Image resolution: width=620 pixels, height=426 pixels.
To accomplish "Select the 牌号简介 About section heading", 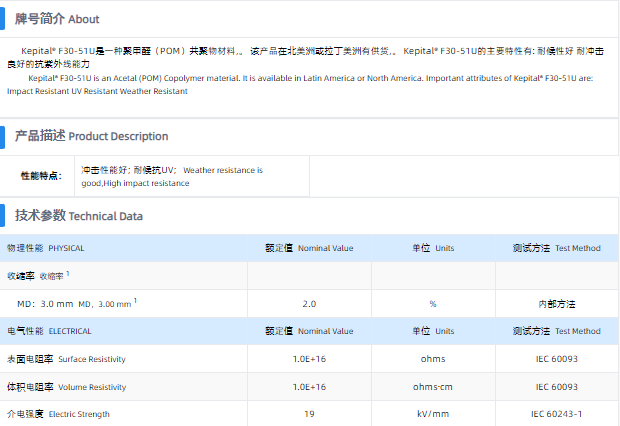I will point(57,19).
